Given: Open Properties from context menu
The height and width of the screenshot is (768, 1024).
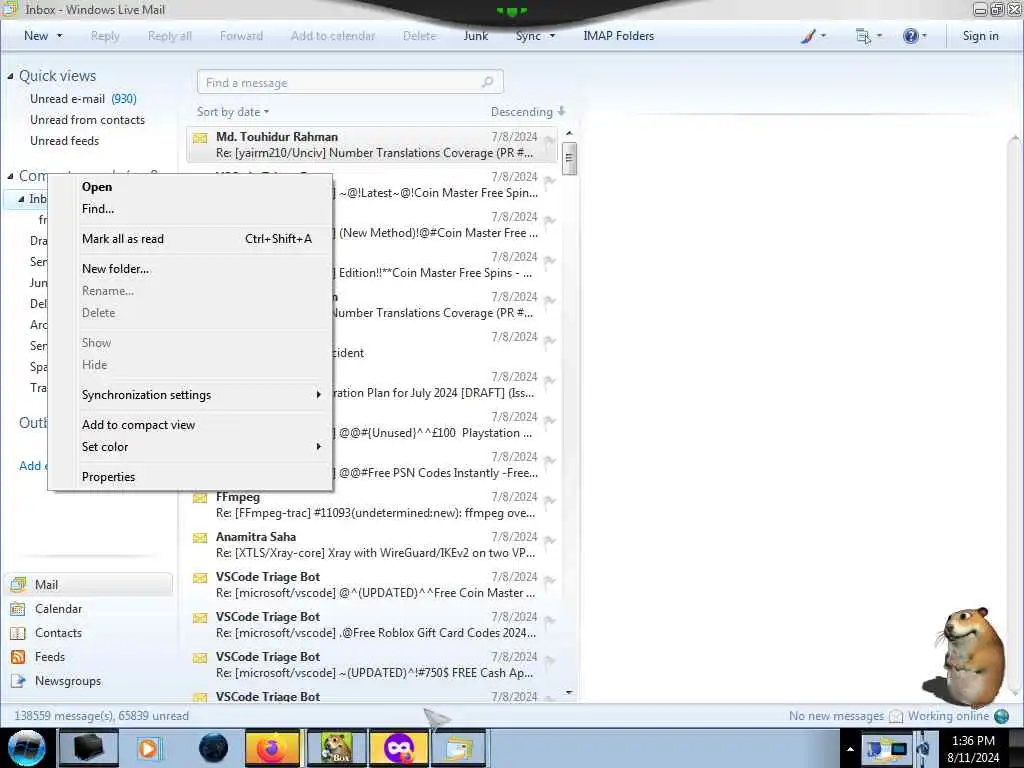Looking at the screenshot, I should coord(108,477).
